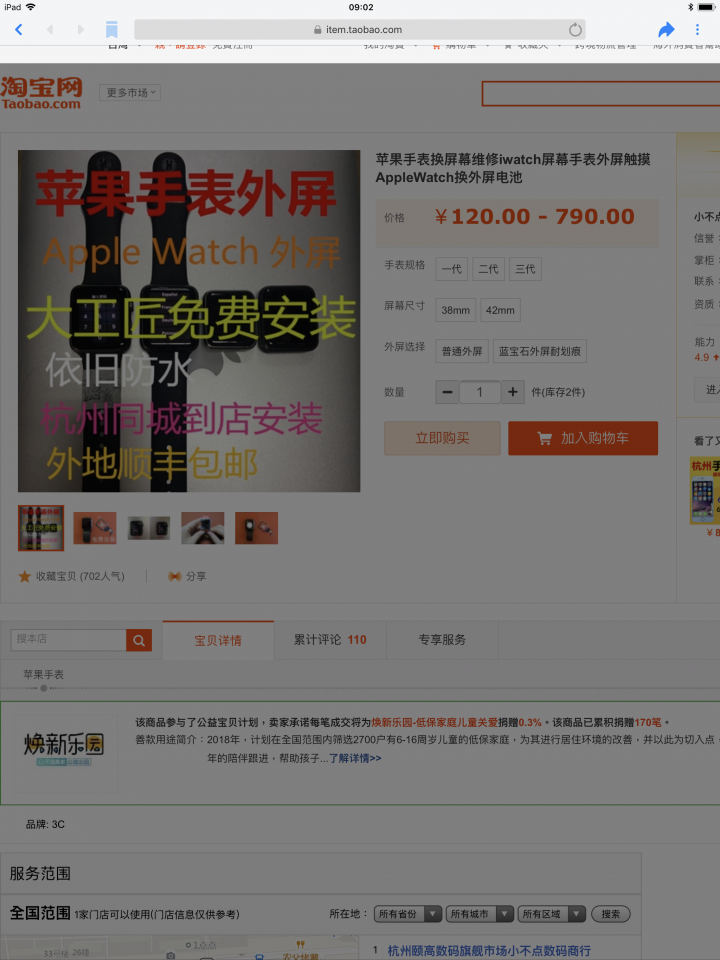Tap the browser back arrow
Viewport: 720px width, 960px height.
point(18,29)
